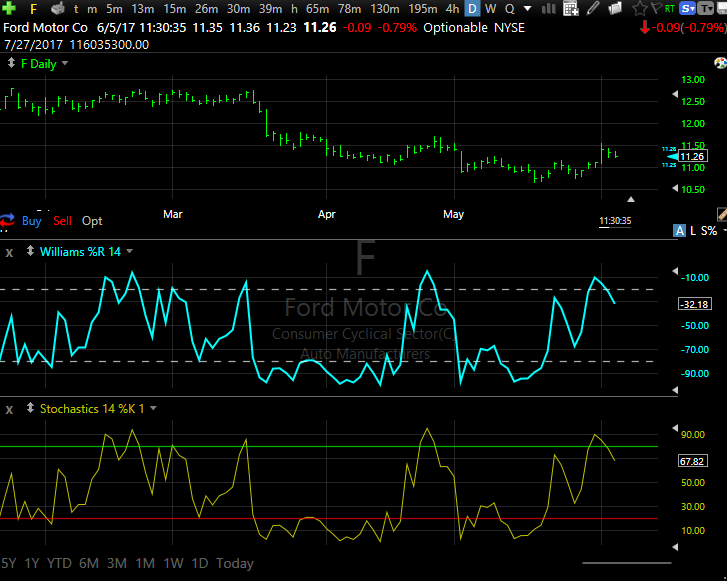Switch chart to 30m timeframe
727x581 pixels.
point(238,9)
